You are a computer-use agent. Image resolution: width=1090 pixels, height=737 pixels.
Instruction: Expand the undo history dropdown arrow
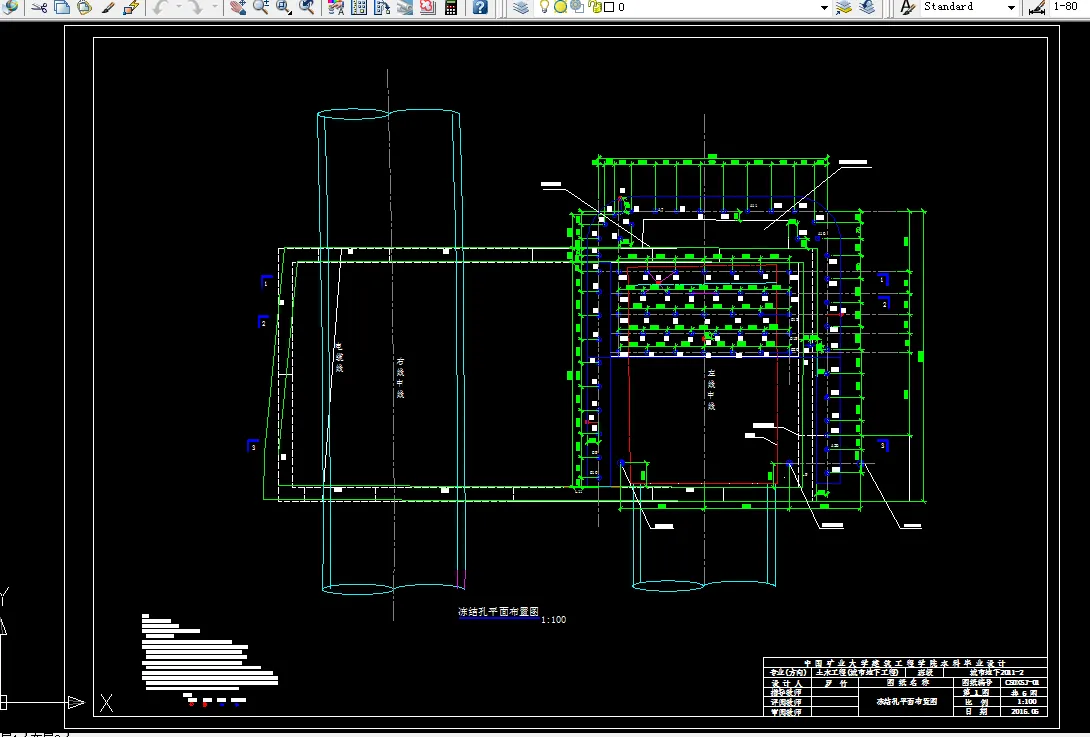tap(178, 7)
